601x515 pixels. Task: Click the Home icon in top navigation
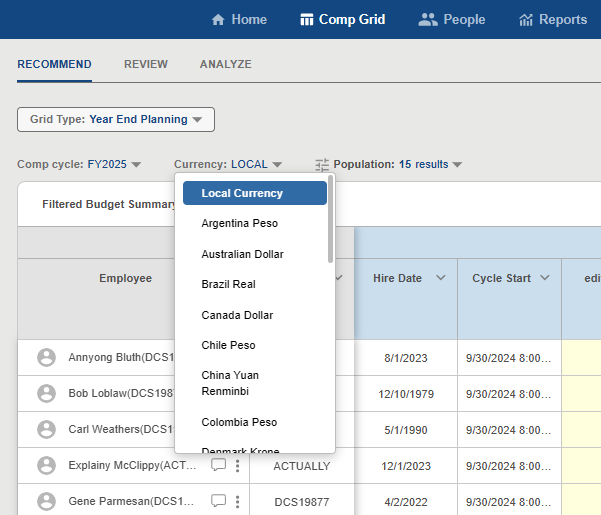(218, 20)
